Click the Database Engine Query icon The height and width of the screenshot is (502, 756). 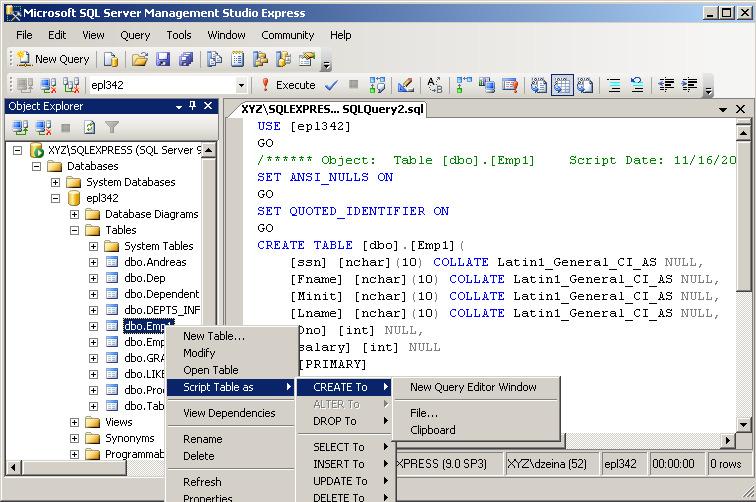pyautogui.click(x=111, y=59)
